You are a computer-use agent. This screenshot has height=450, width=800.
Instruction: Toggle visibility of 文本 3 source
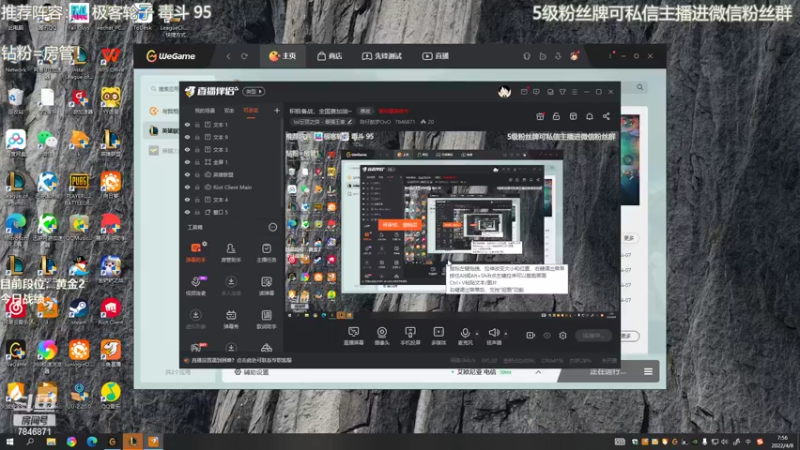tap(187, 149)
